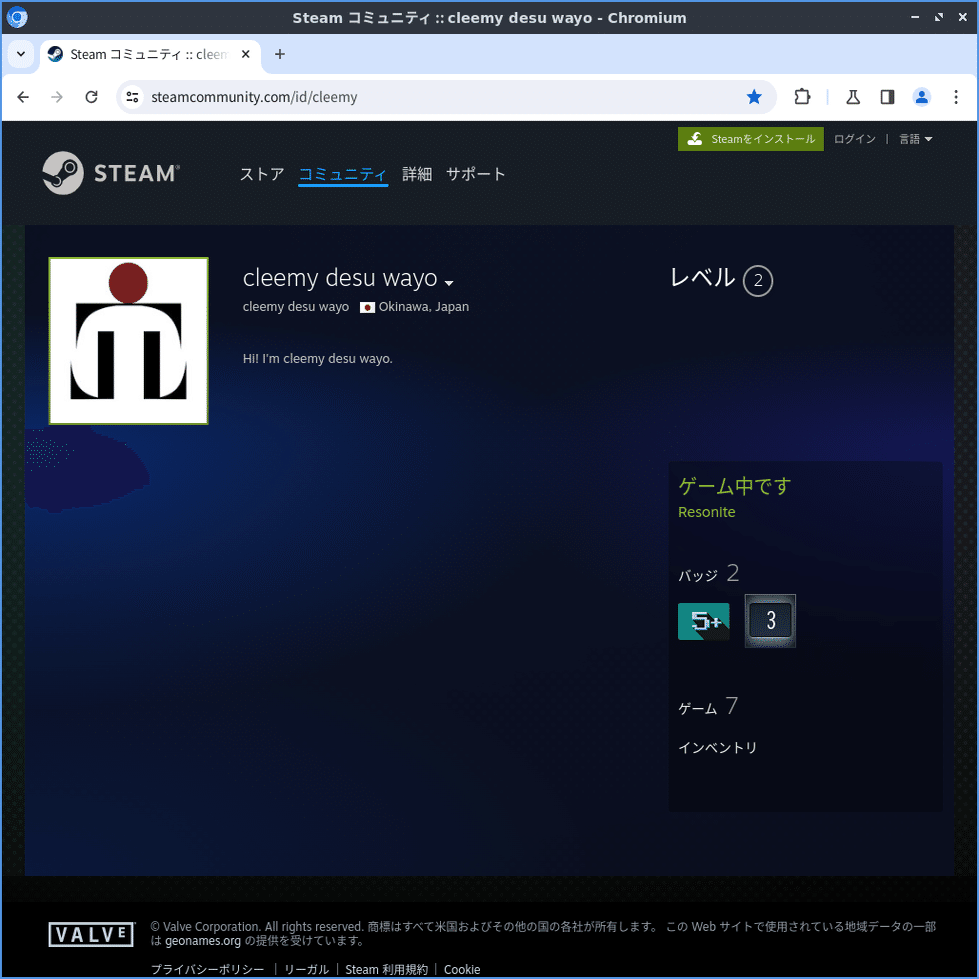Viewport: 979px width, 979px height.
Task: Click the profile avatar image
Action: tap(129, 341)
